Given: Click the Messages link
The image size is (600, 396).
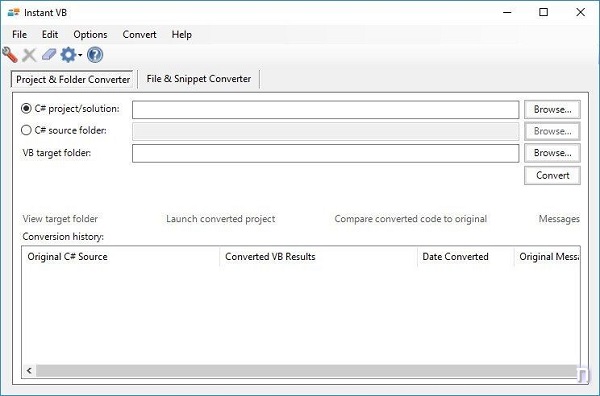Looking at the screenshot, I should pyautogui.click(x=559, y=219).
